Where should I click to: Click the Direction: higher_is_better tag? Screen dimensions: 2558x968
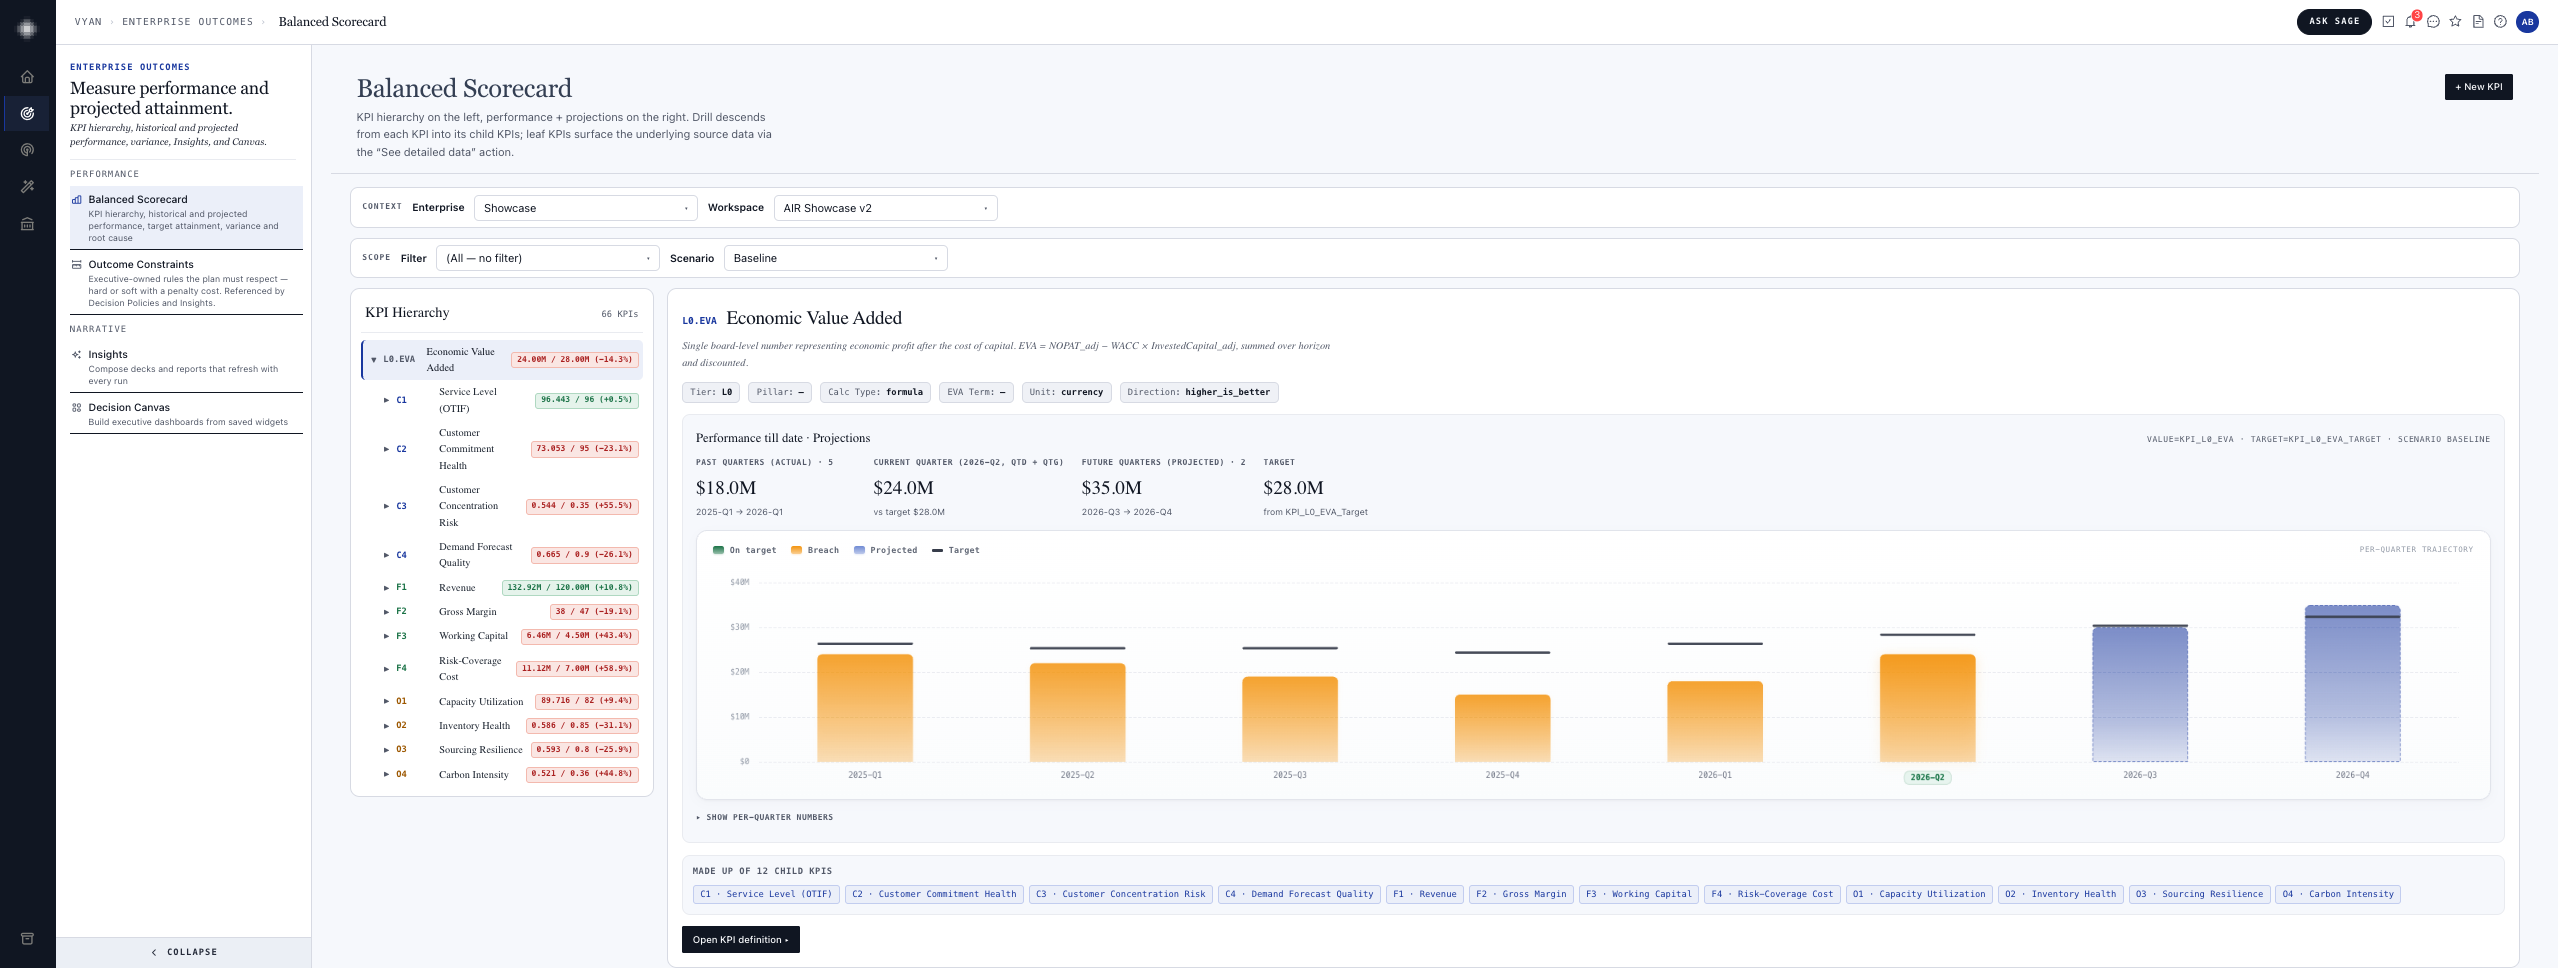[x=1199, y=392]
